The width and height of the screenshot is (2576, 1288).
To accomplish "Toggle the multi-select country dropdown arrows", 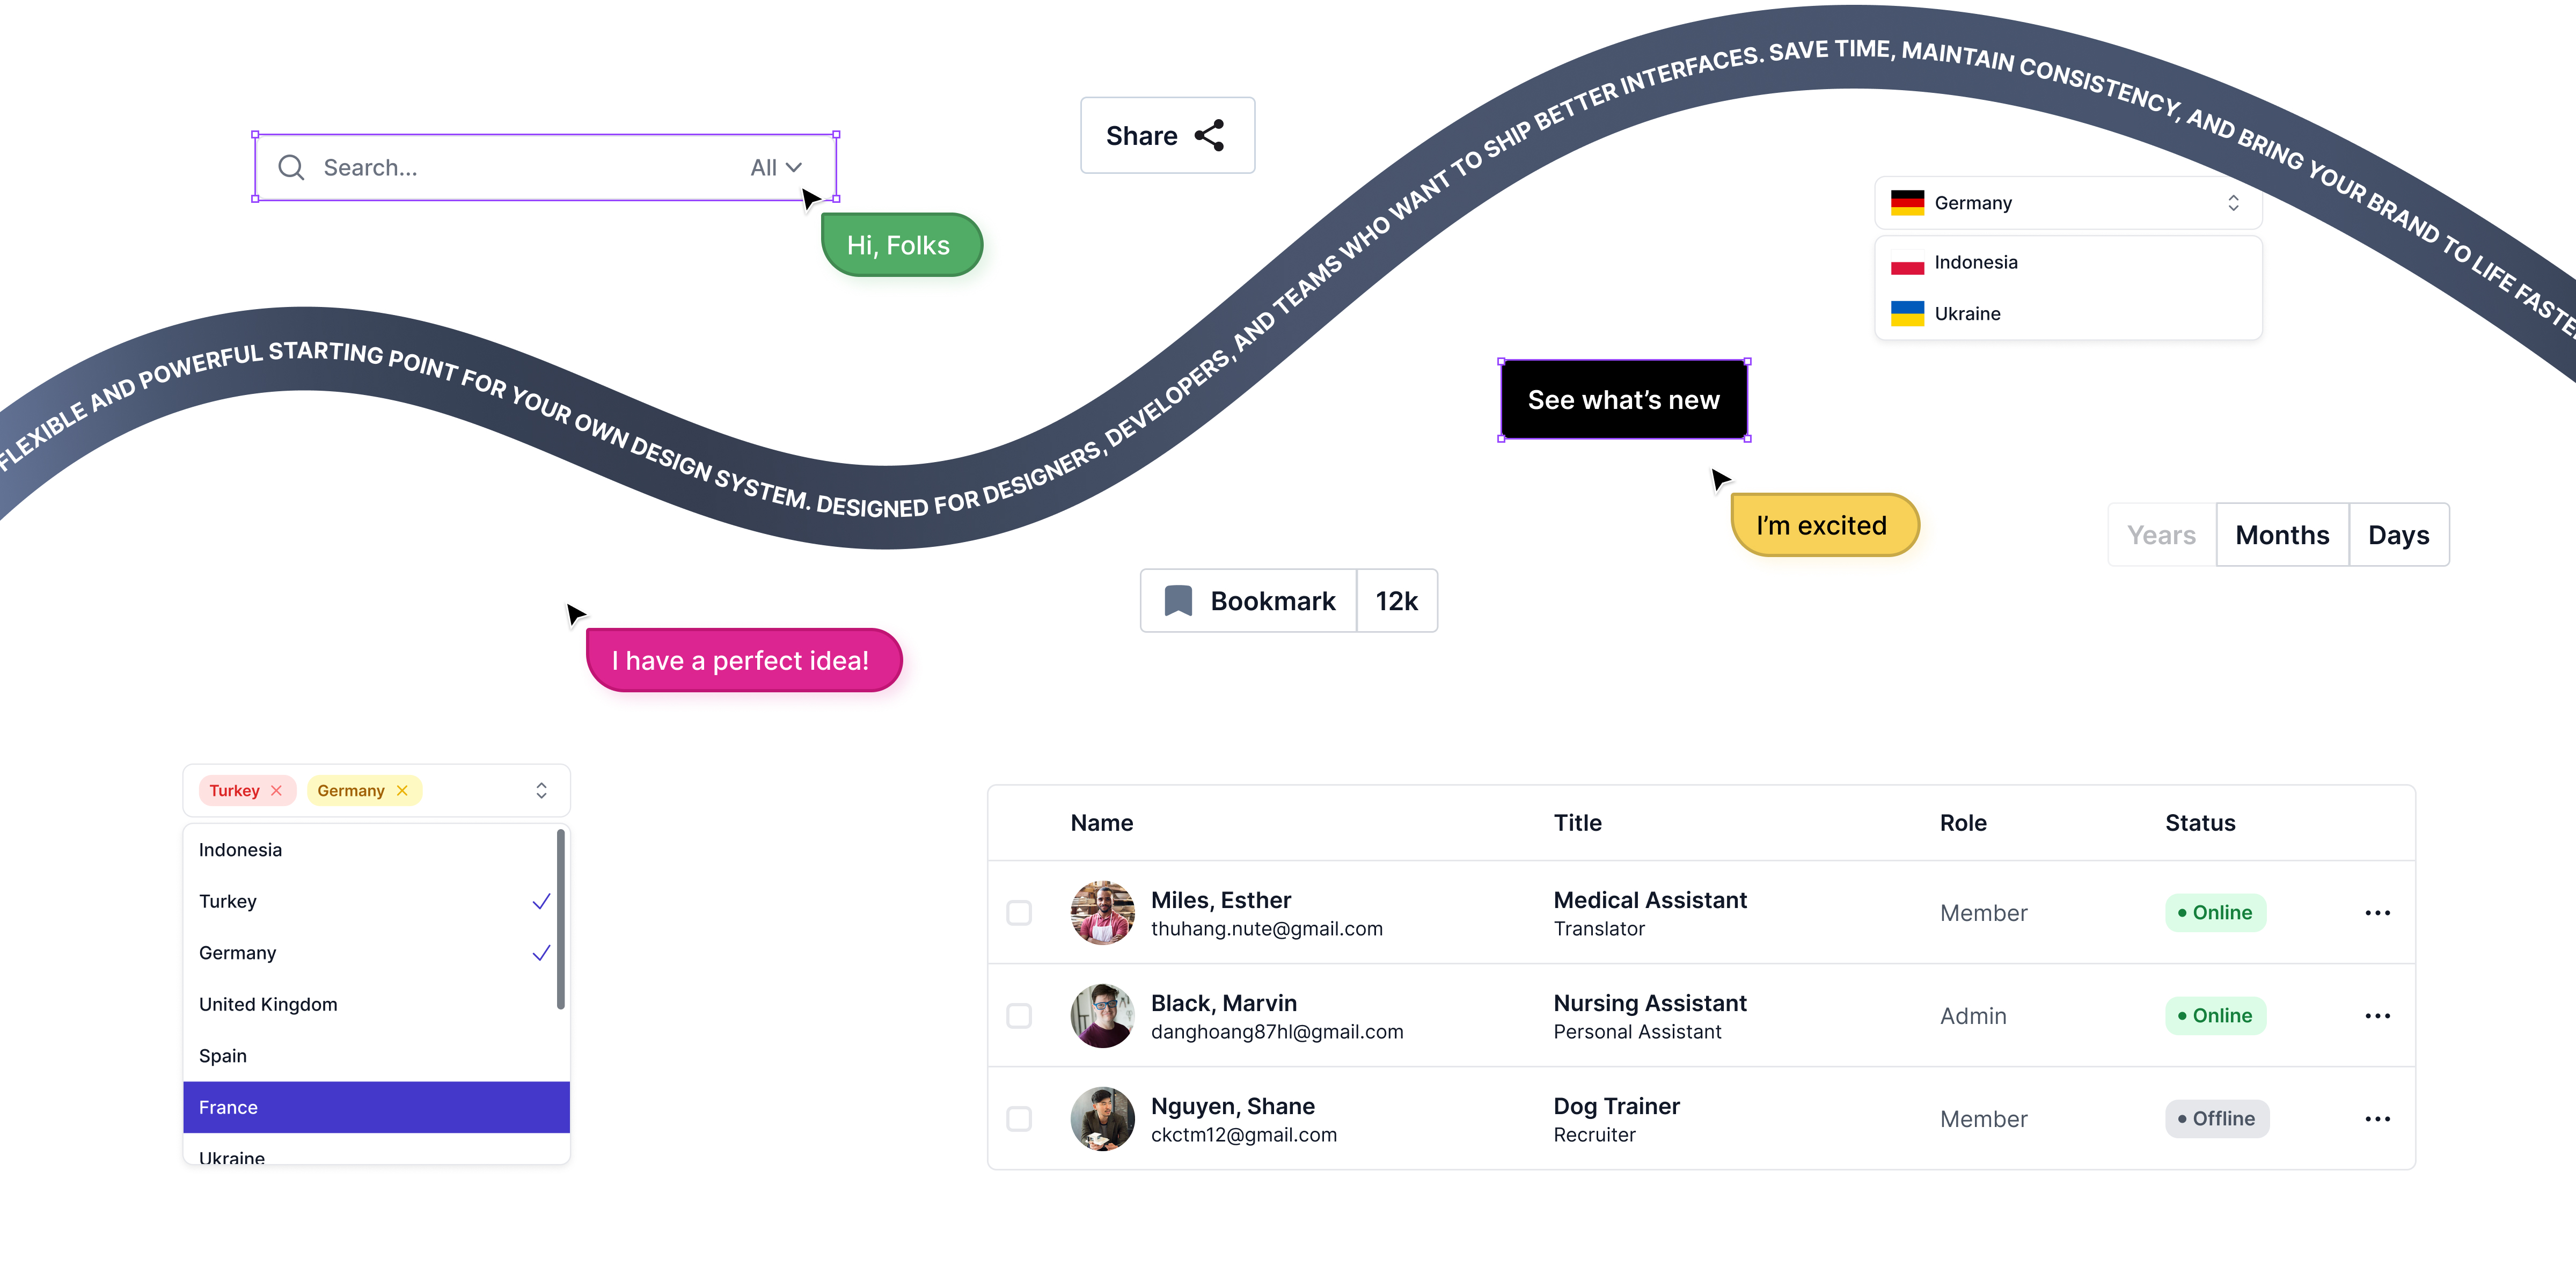I will (541, 791).
